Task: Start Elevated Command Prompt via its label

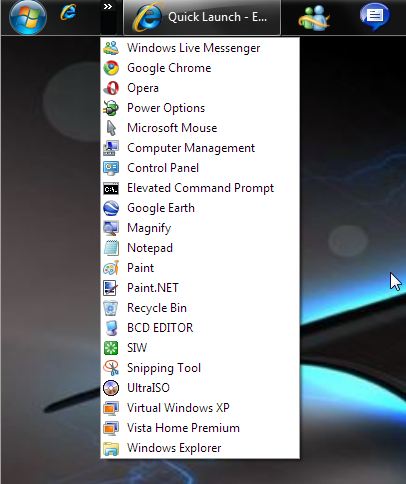Action: (x=200, y=188)
